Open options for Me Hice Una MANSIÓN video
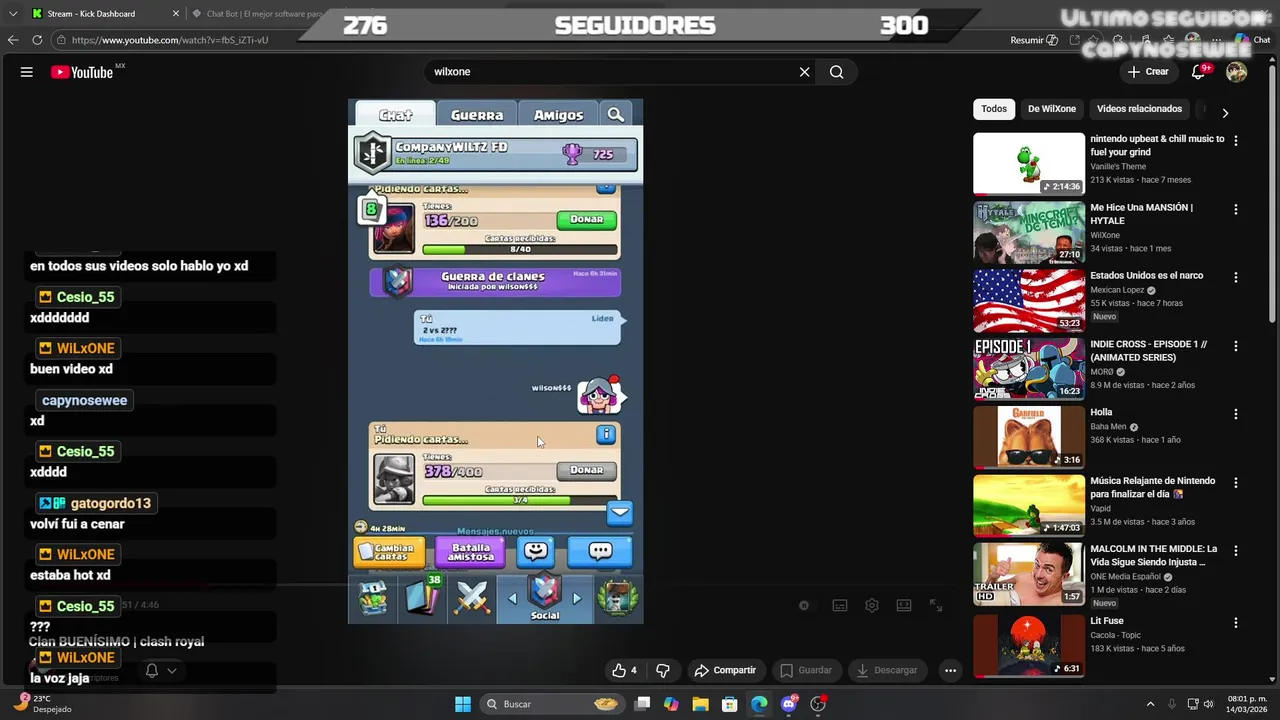Viewport: 1280px width, 720px height. [1236, 209]
